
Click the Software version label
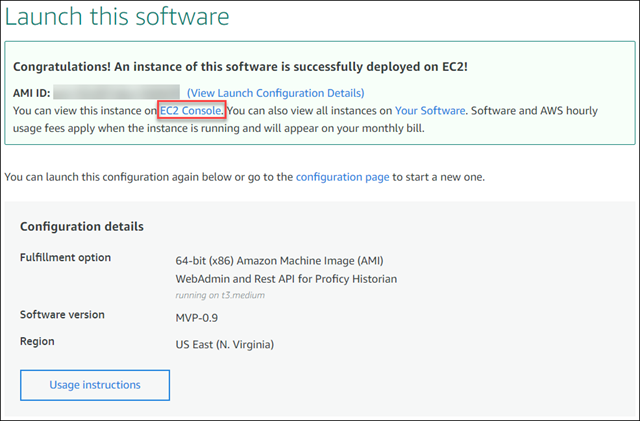point(62,315)
